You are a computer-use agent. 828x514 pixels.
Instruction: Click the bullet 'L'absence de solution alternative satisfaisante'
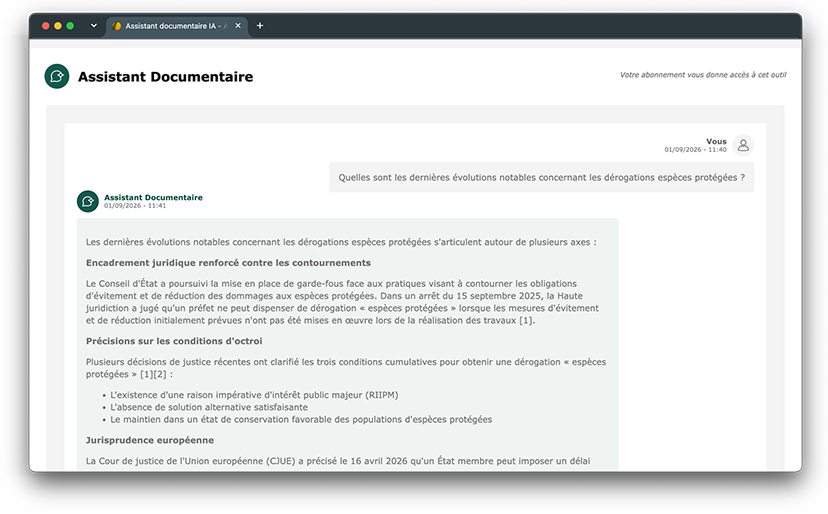pyautogui.click(x=209, y=407)
